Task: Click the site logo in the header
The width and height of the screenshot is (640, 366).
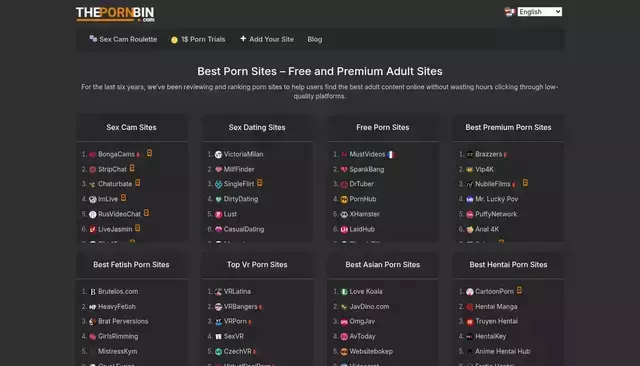Action: click(115, 14)
